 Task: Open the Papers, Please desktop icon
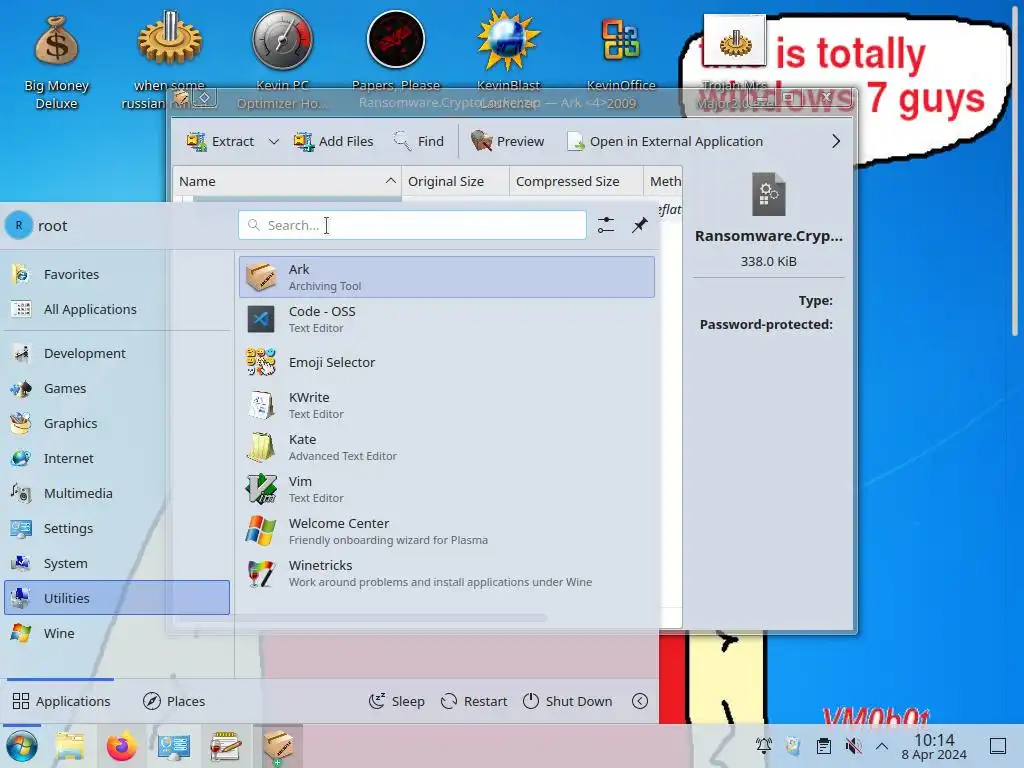pyautogui.click(x=396, y=52)
